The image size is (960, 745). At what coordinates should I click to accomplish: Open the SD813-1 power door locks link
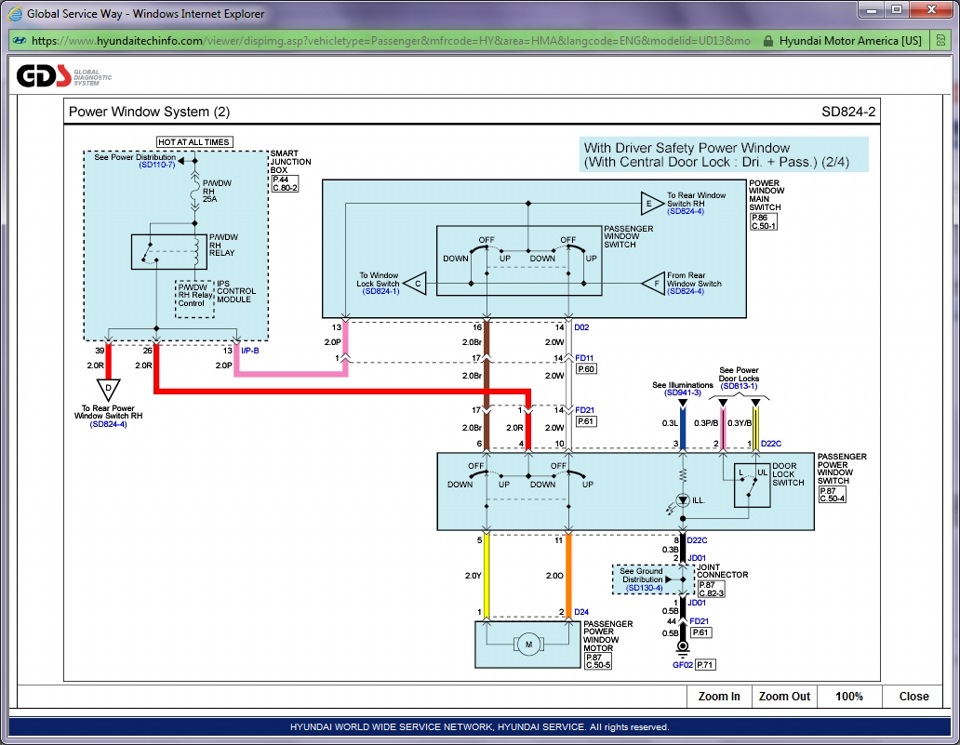click(x=739, y=386)
